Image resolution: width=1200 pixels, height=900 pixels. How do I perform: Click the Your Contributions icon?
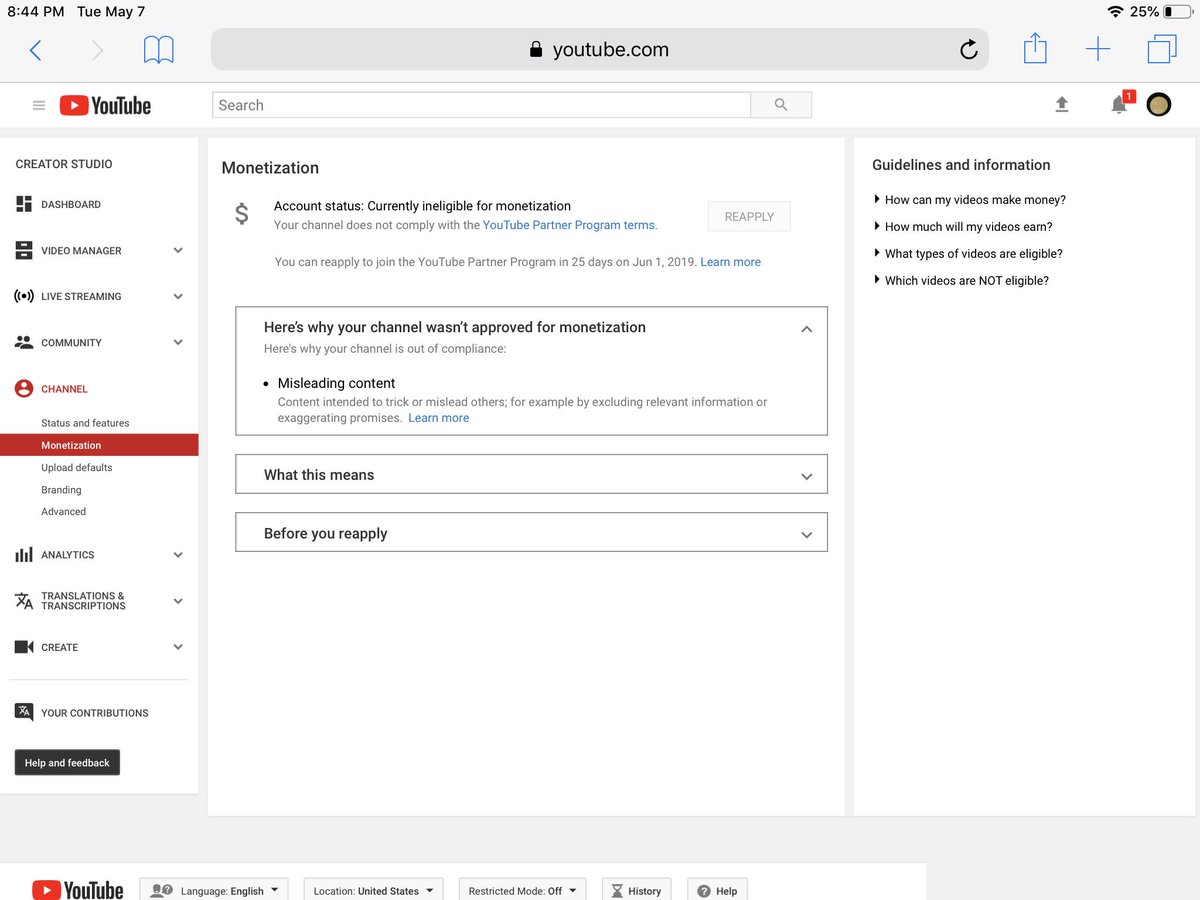24,712
